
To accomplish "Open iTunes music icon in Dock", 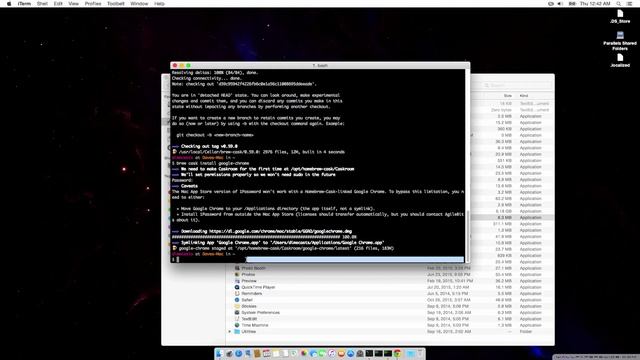I will click(331, 353).
